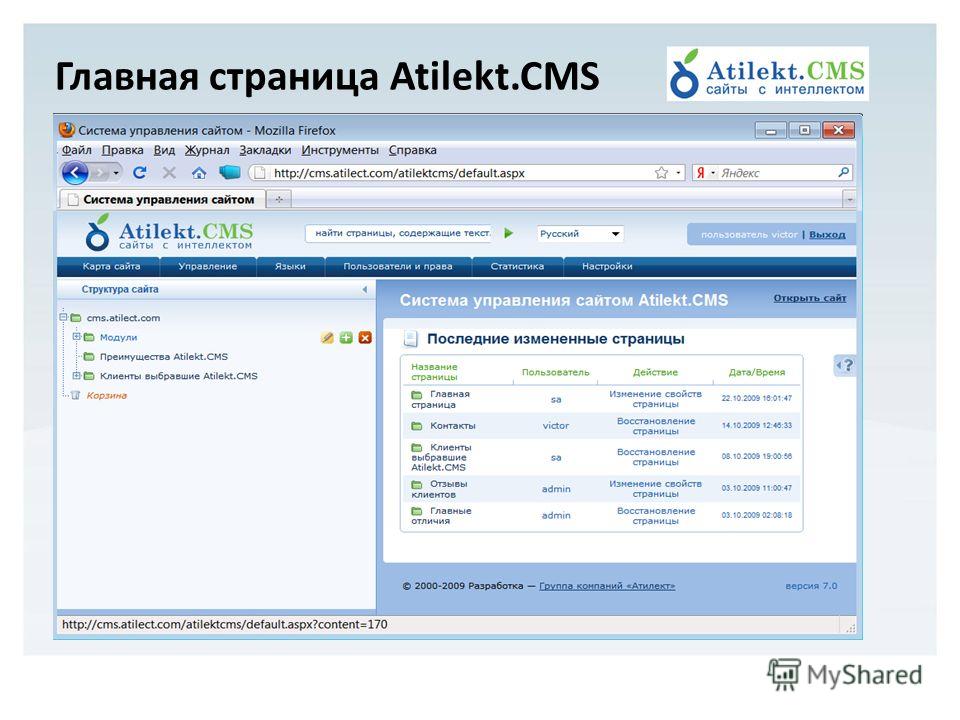
Task: Open the Файл menu
Action: point(77,150)
